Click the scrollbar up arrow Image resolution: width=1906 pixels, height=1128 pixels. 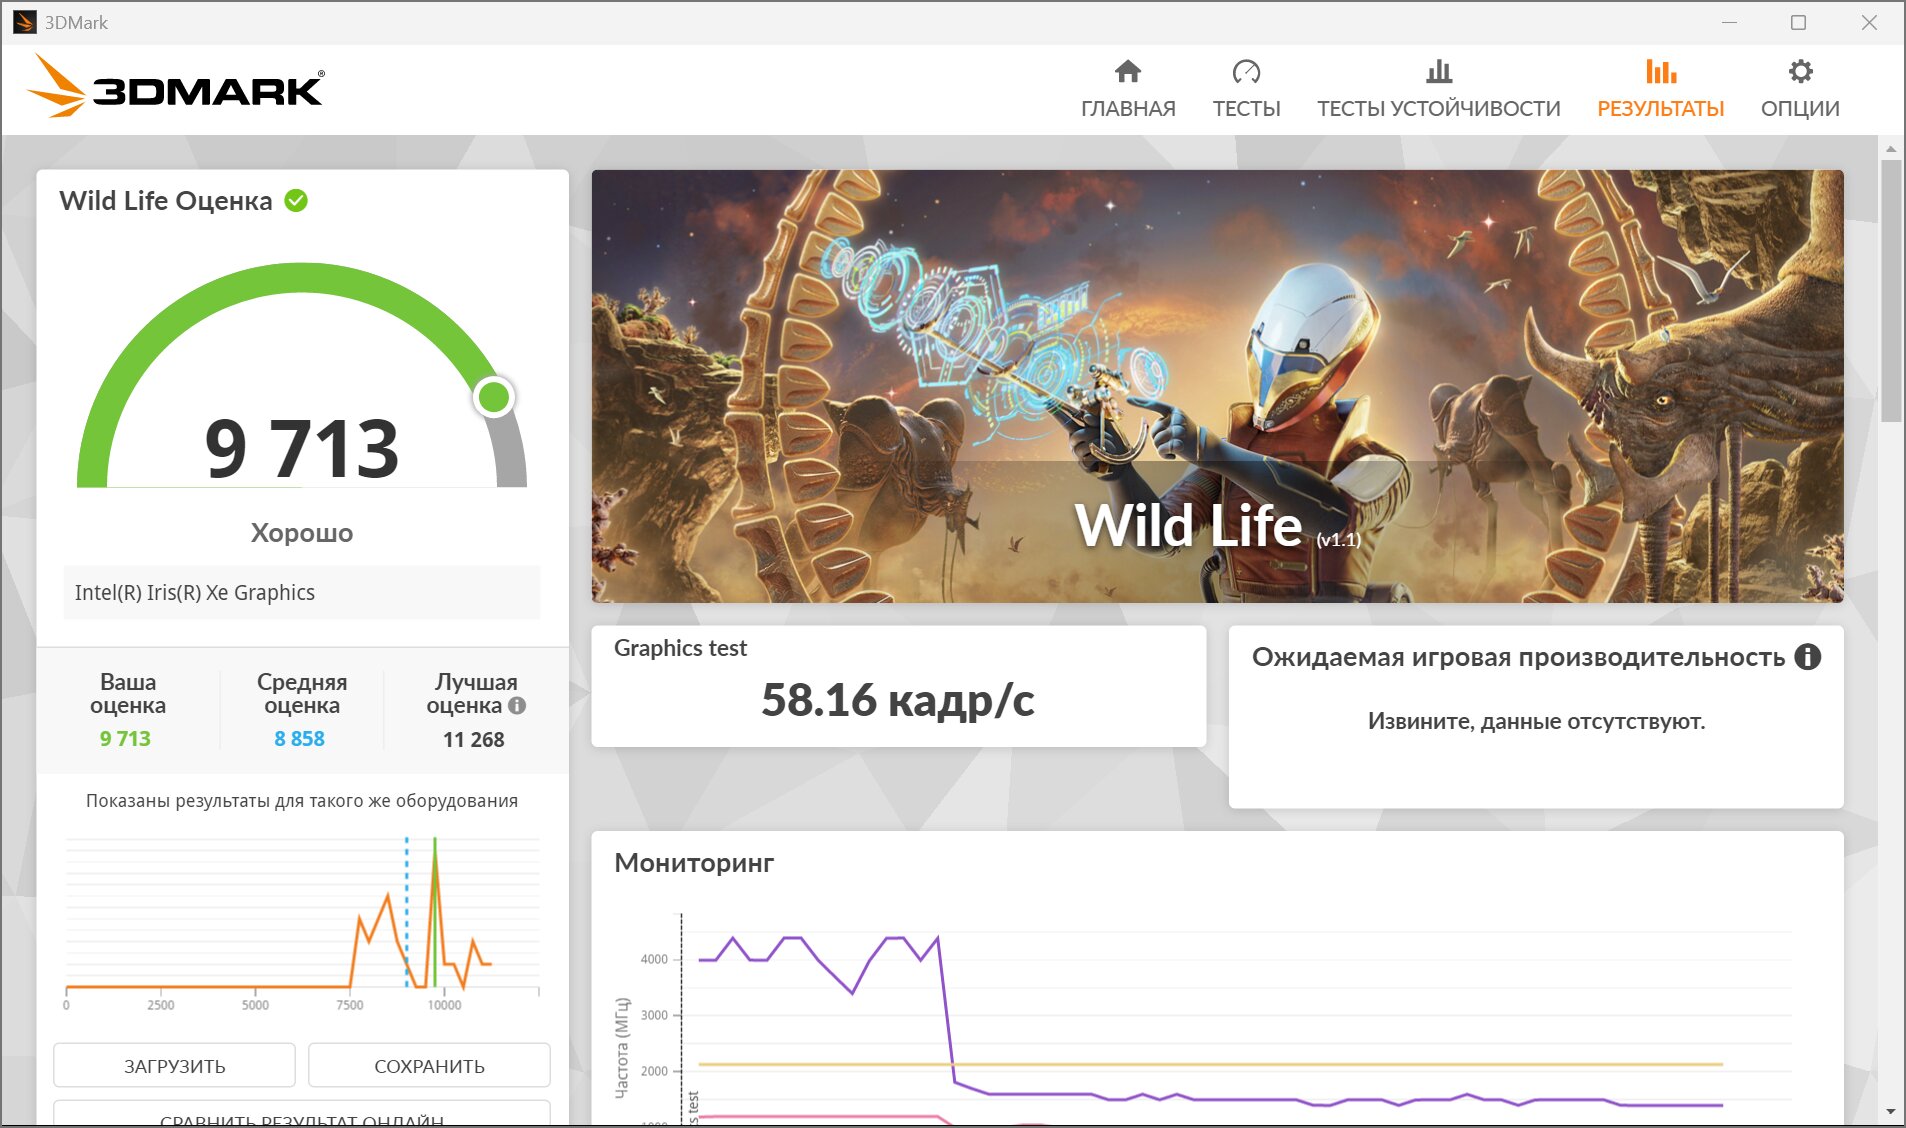click(1890, 148)
